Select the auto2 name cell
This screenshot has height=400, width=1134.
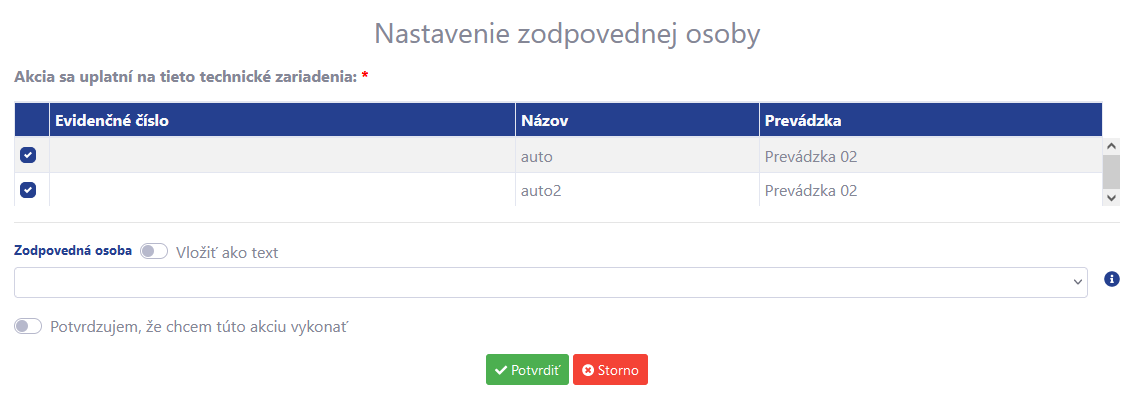(637, 190)
